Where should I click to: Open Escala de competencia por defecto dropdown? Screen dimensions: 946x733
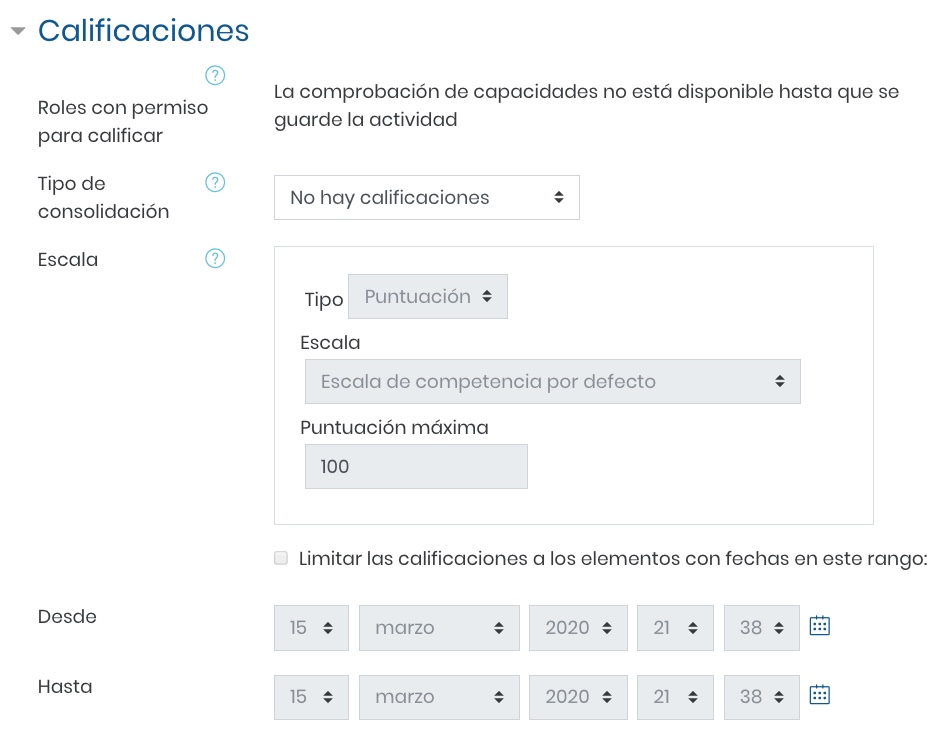tap(553, 381)
